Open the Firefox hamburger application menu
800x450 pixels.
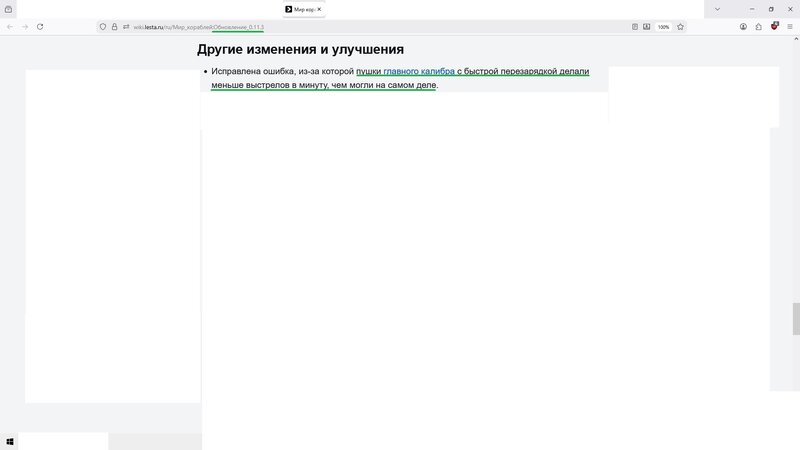[x=790, y=27]
